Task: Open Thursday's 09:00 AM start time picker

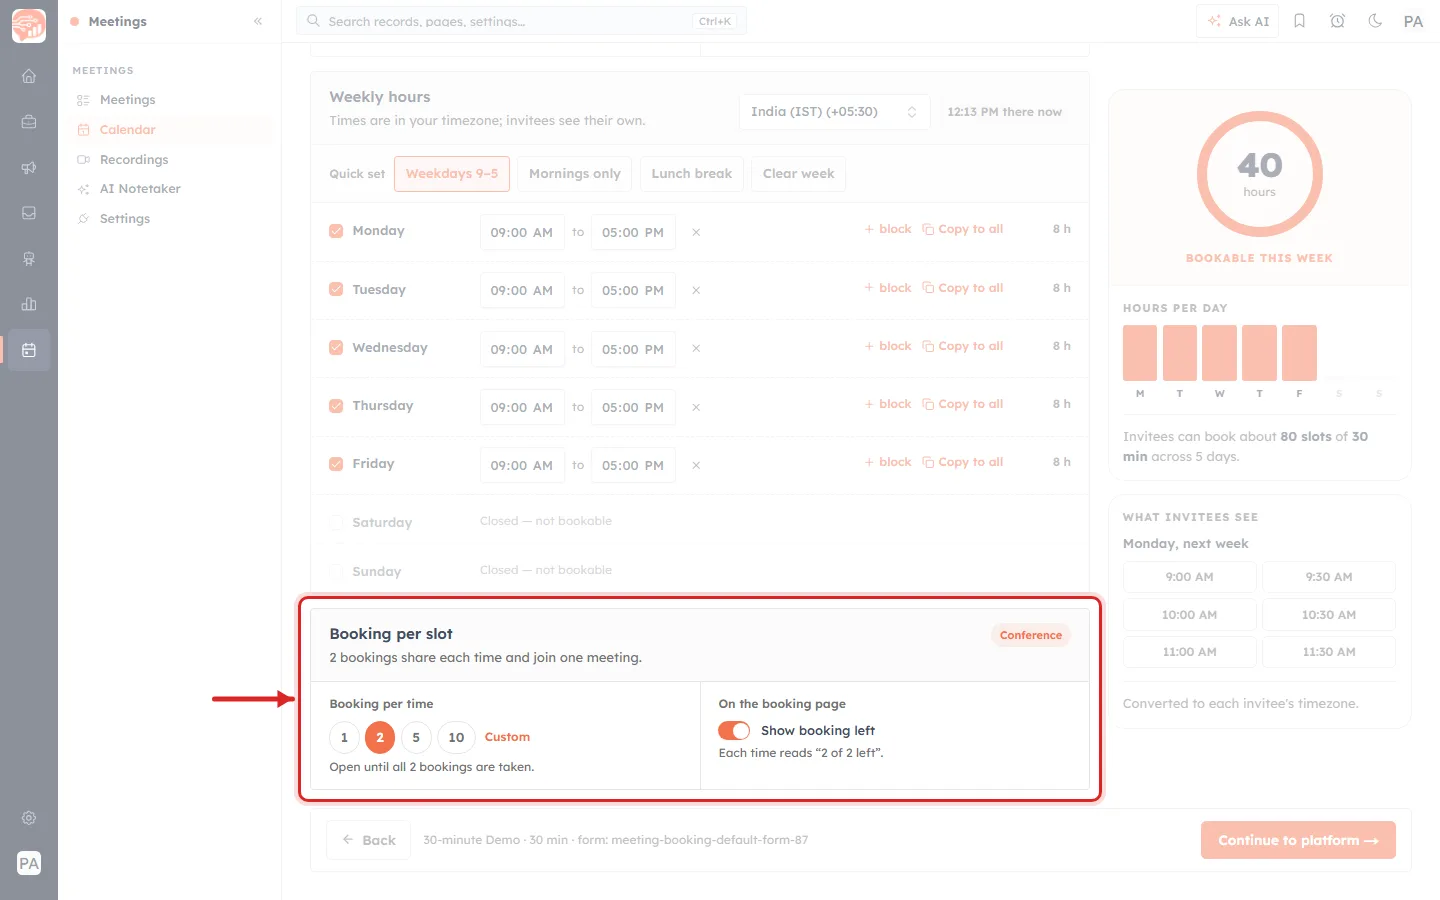Action: pyautogui.click(x=522, y=407)
